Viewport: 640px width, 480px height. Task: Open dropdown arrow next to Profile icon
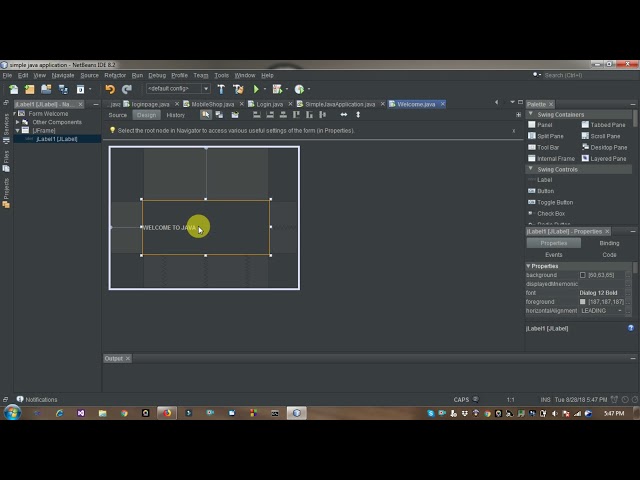point(309,89)
